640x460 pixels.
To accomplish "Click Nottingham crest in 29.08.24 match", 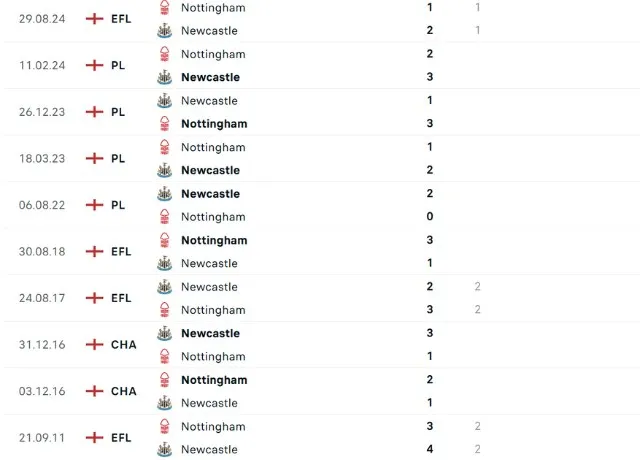I will tap(164, 7).
